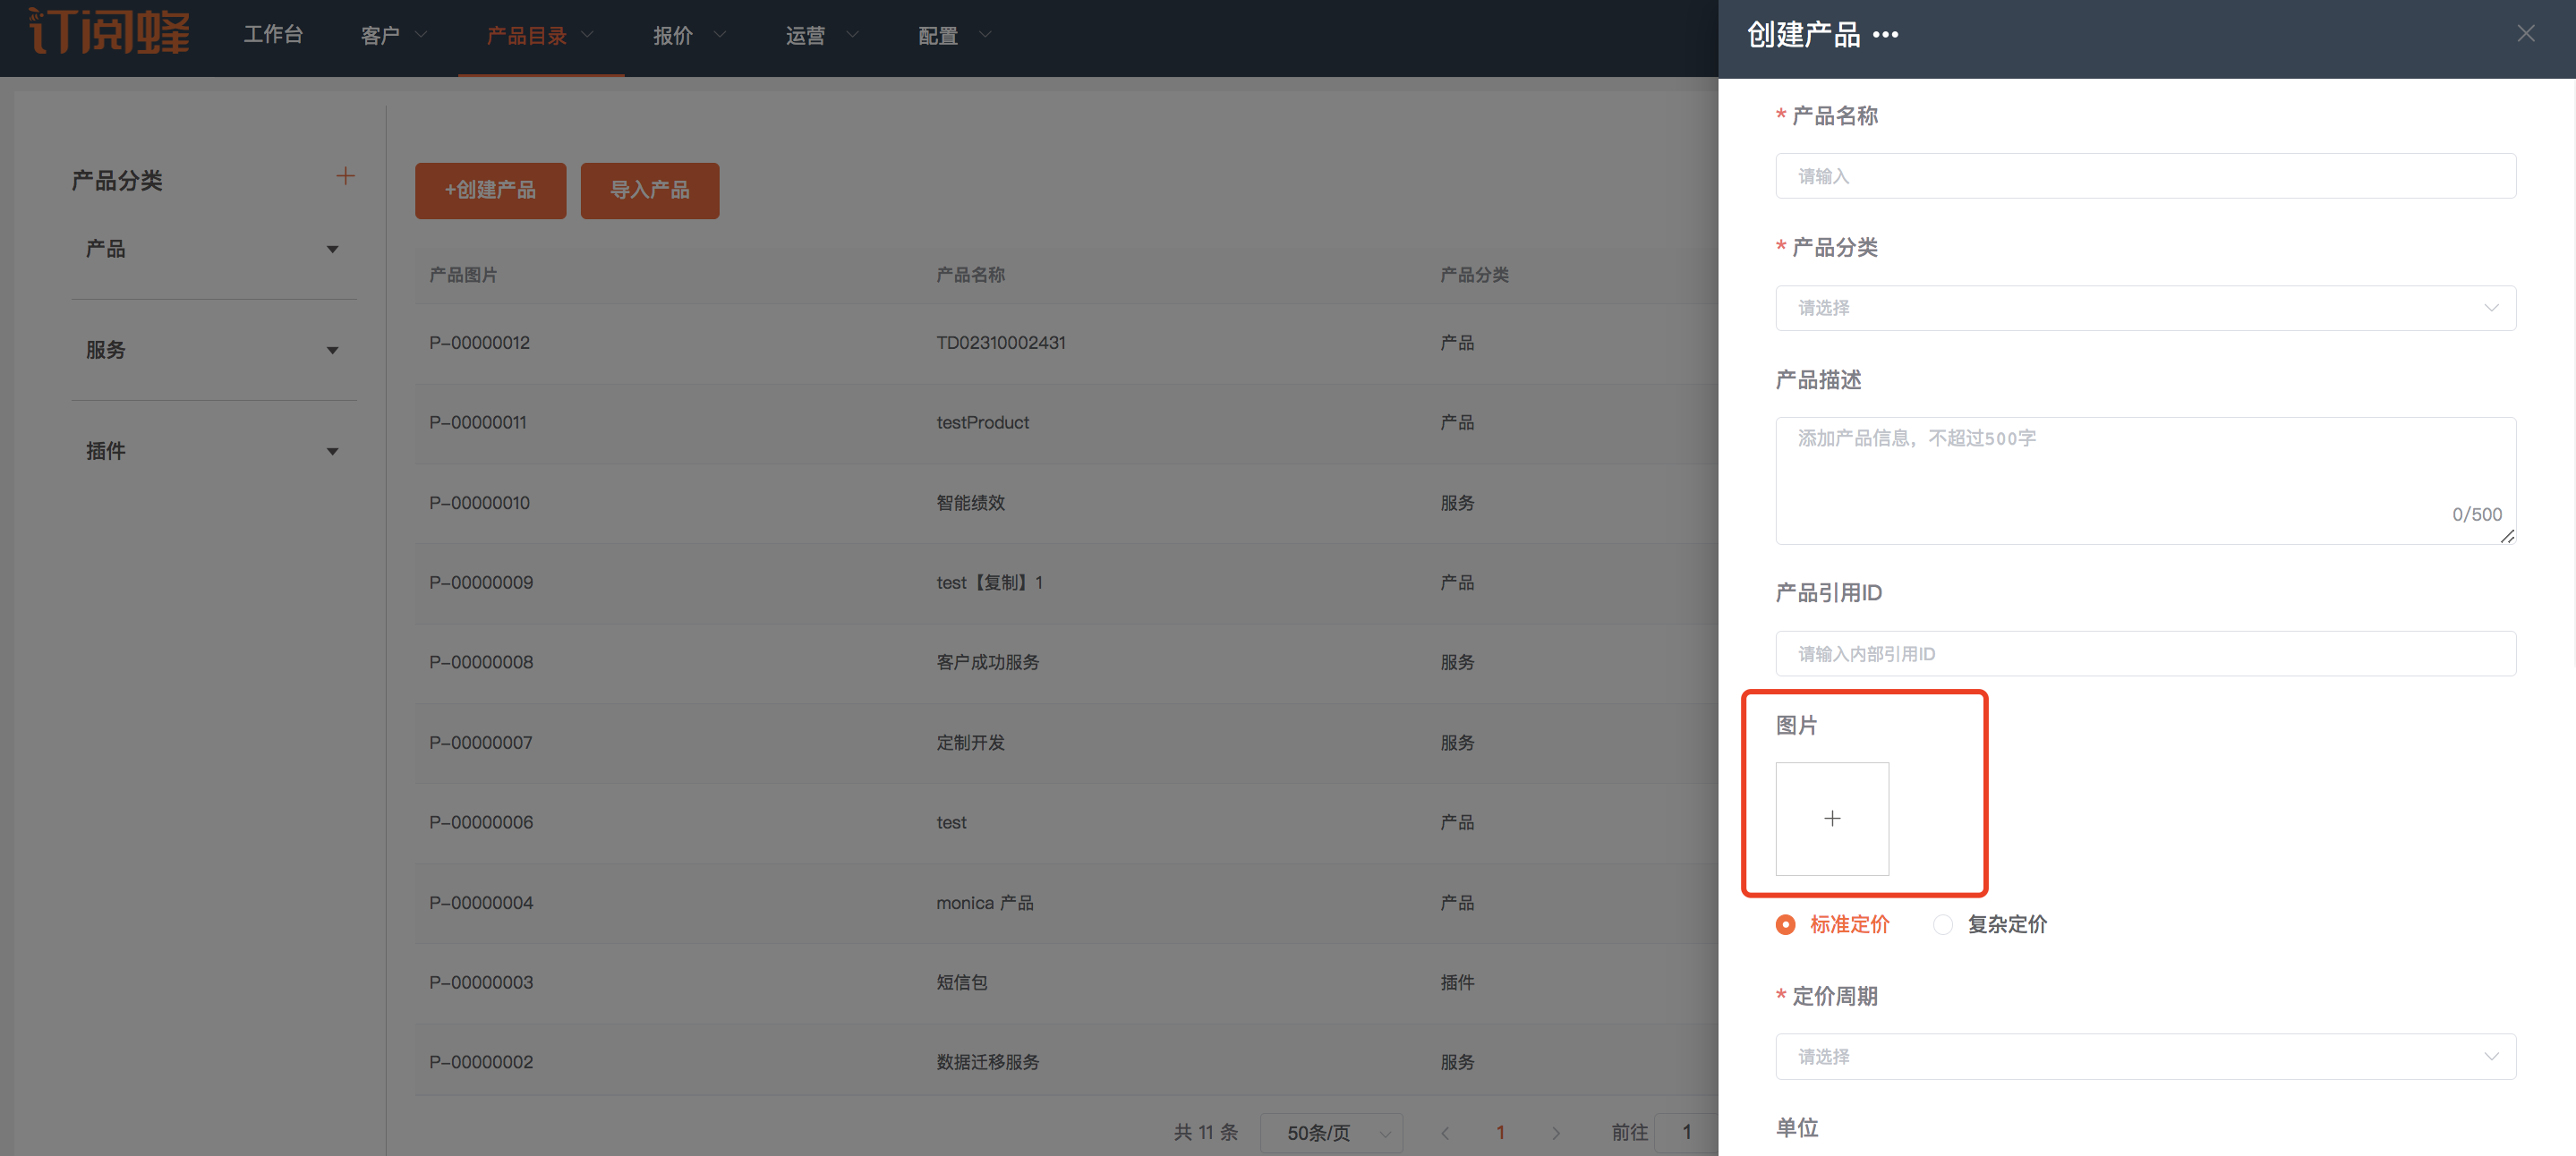Click the +创建产品 button
Screen dimensions: 2576x1156
pos(490,190)
